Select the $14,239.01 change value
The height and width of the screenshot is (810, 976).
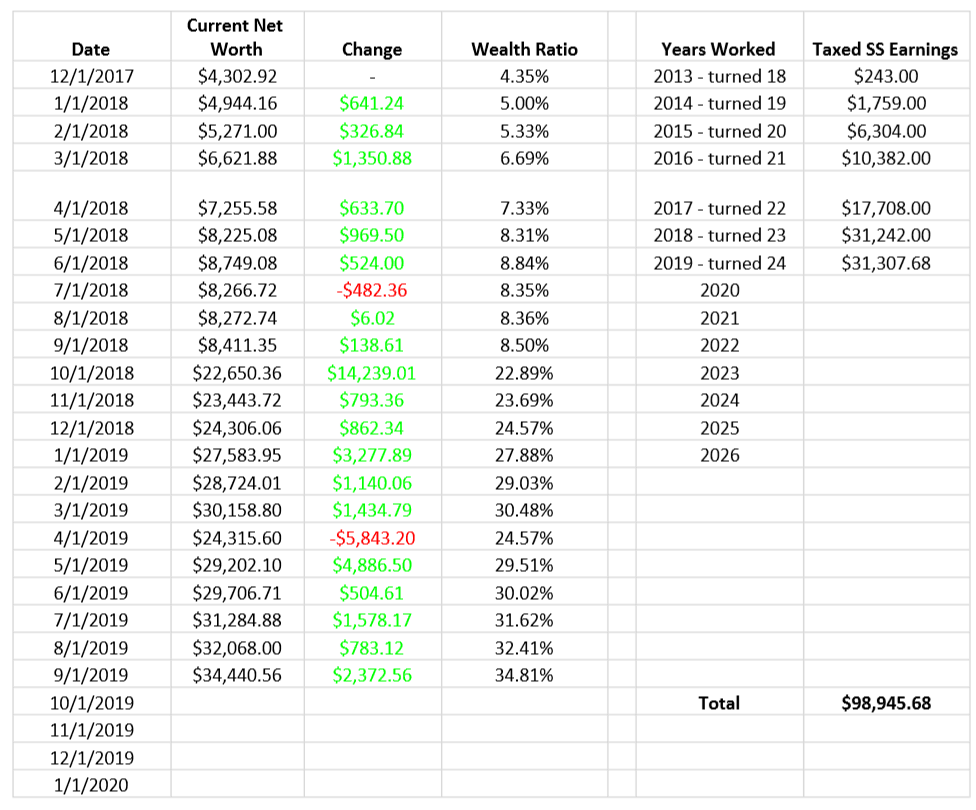pos(372,373)
